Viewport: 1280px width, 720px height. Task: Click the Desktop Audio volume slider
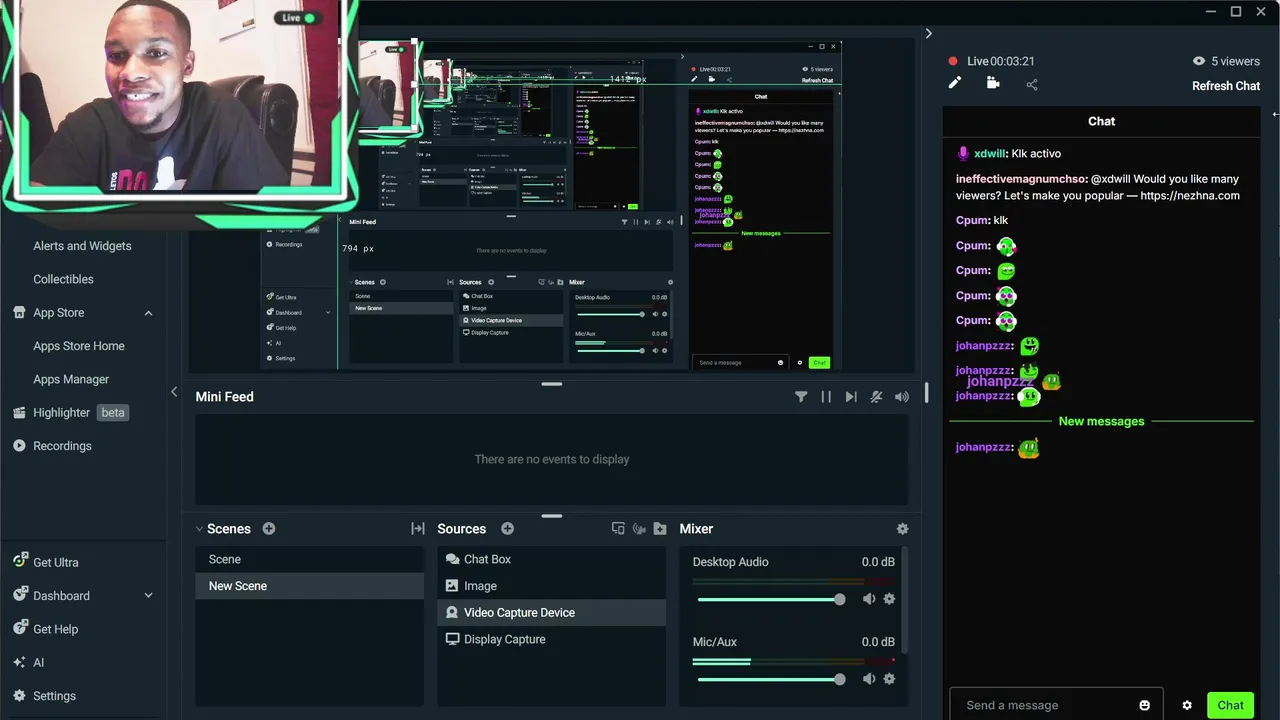(x=771, y=599)
